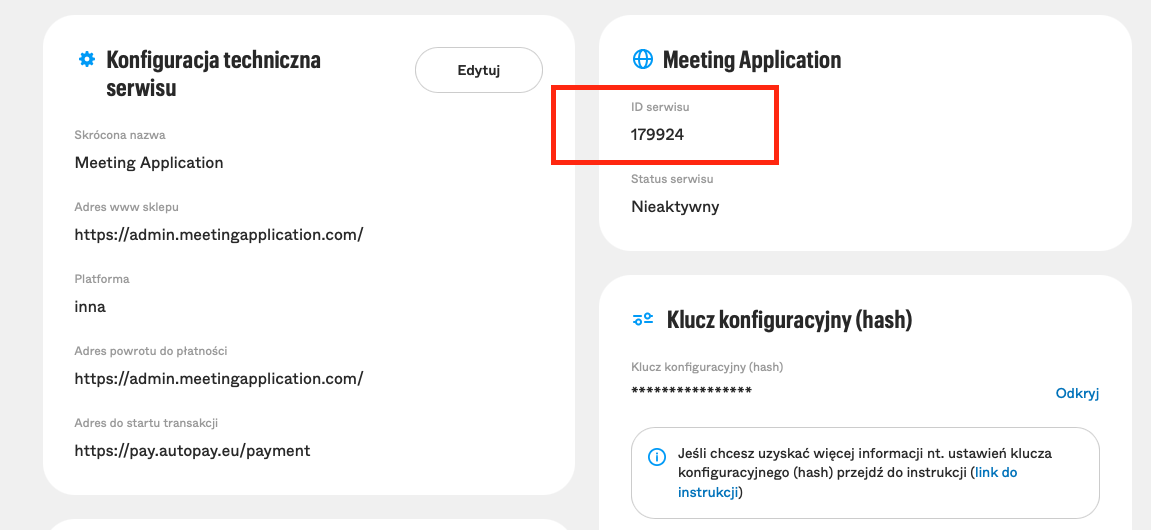Click the Adres powrotu do płatności URL value
This screenshot has height=530, width=1151.
point(219,379)
